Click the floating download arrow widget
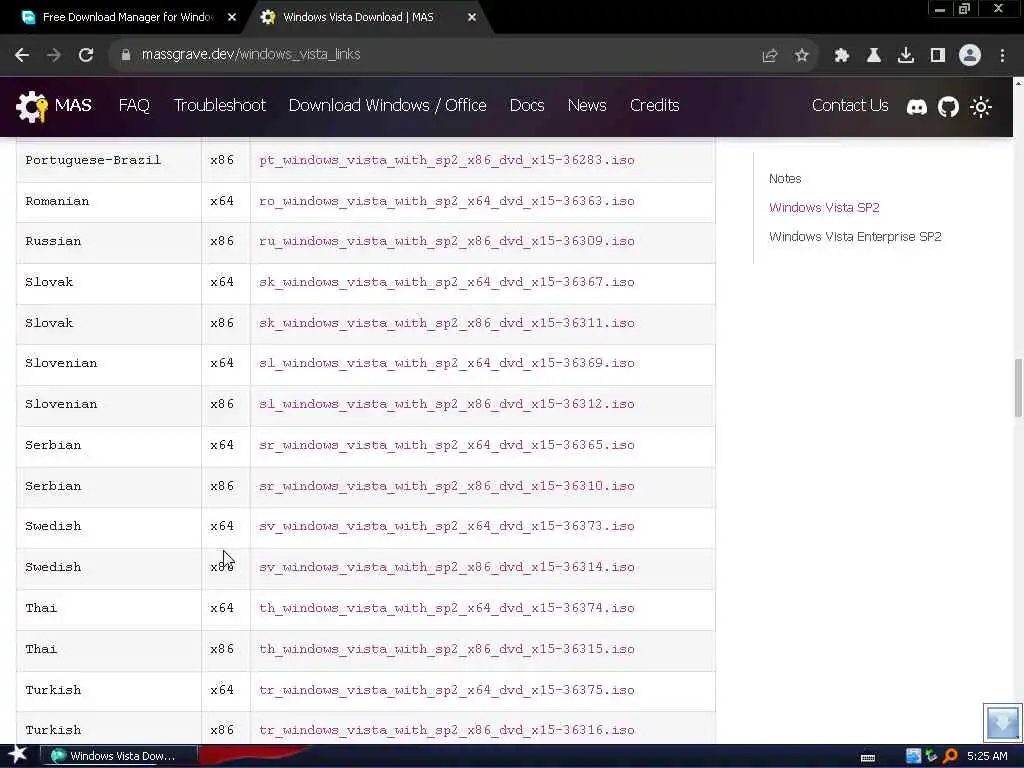1024x768 pixels. tap(1002, 722)
